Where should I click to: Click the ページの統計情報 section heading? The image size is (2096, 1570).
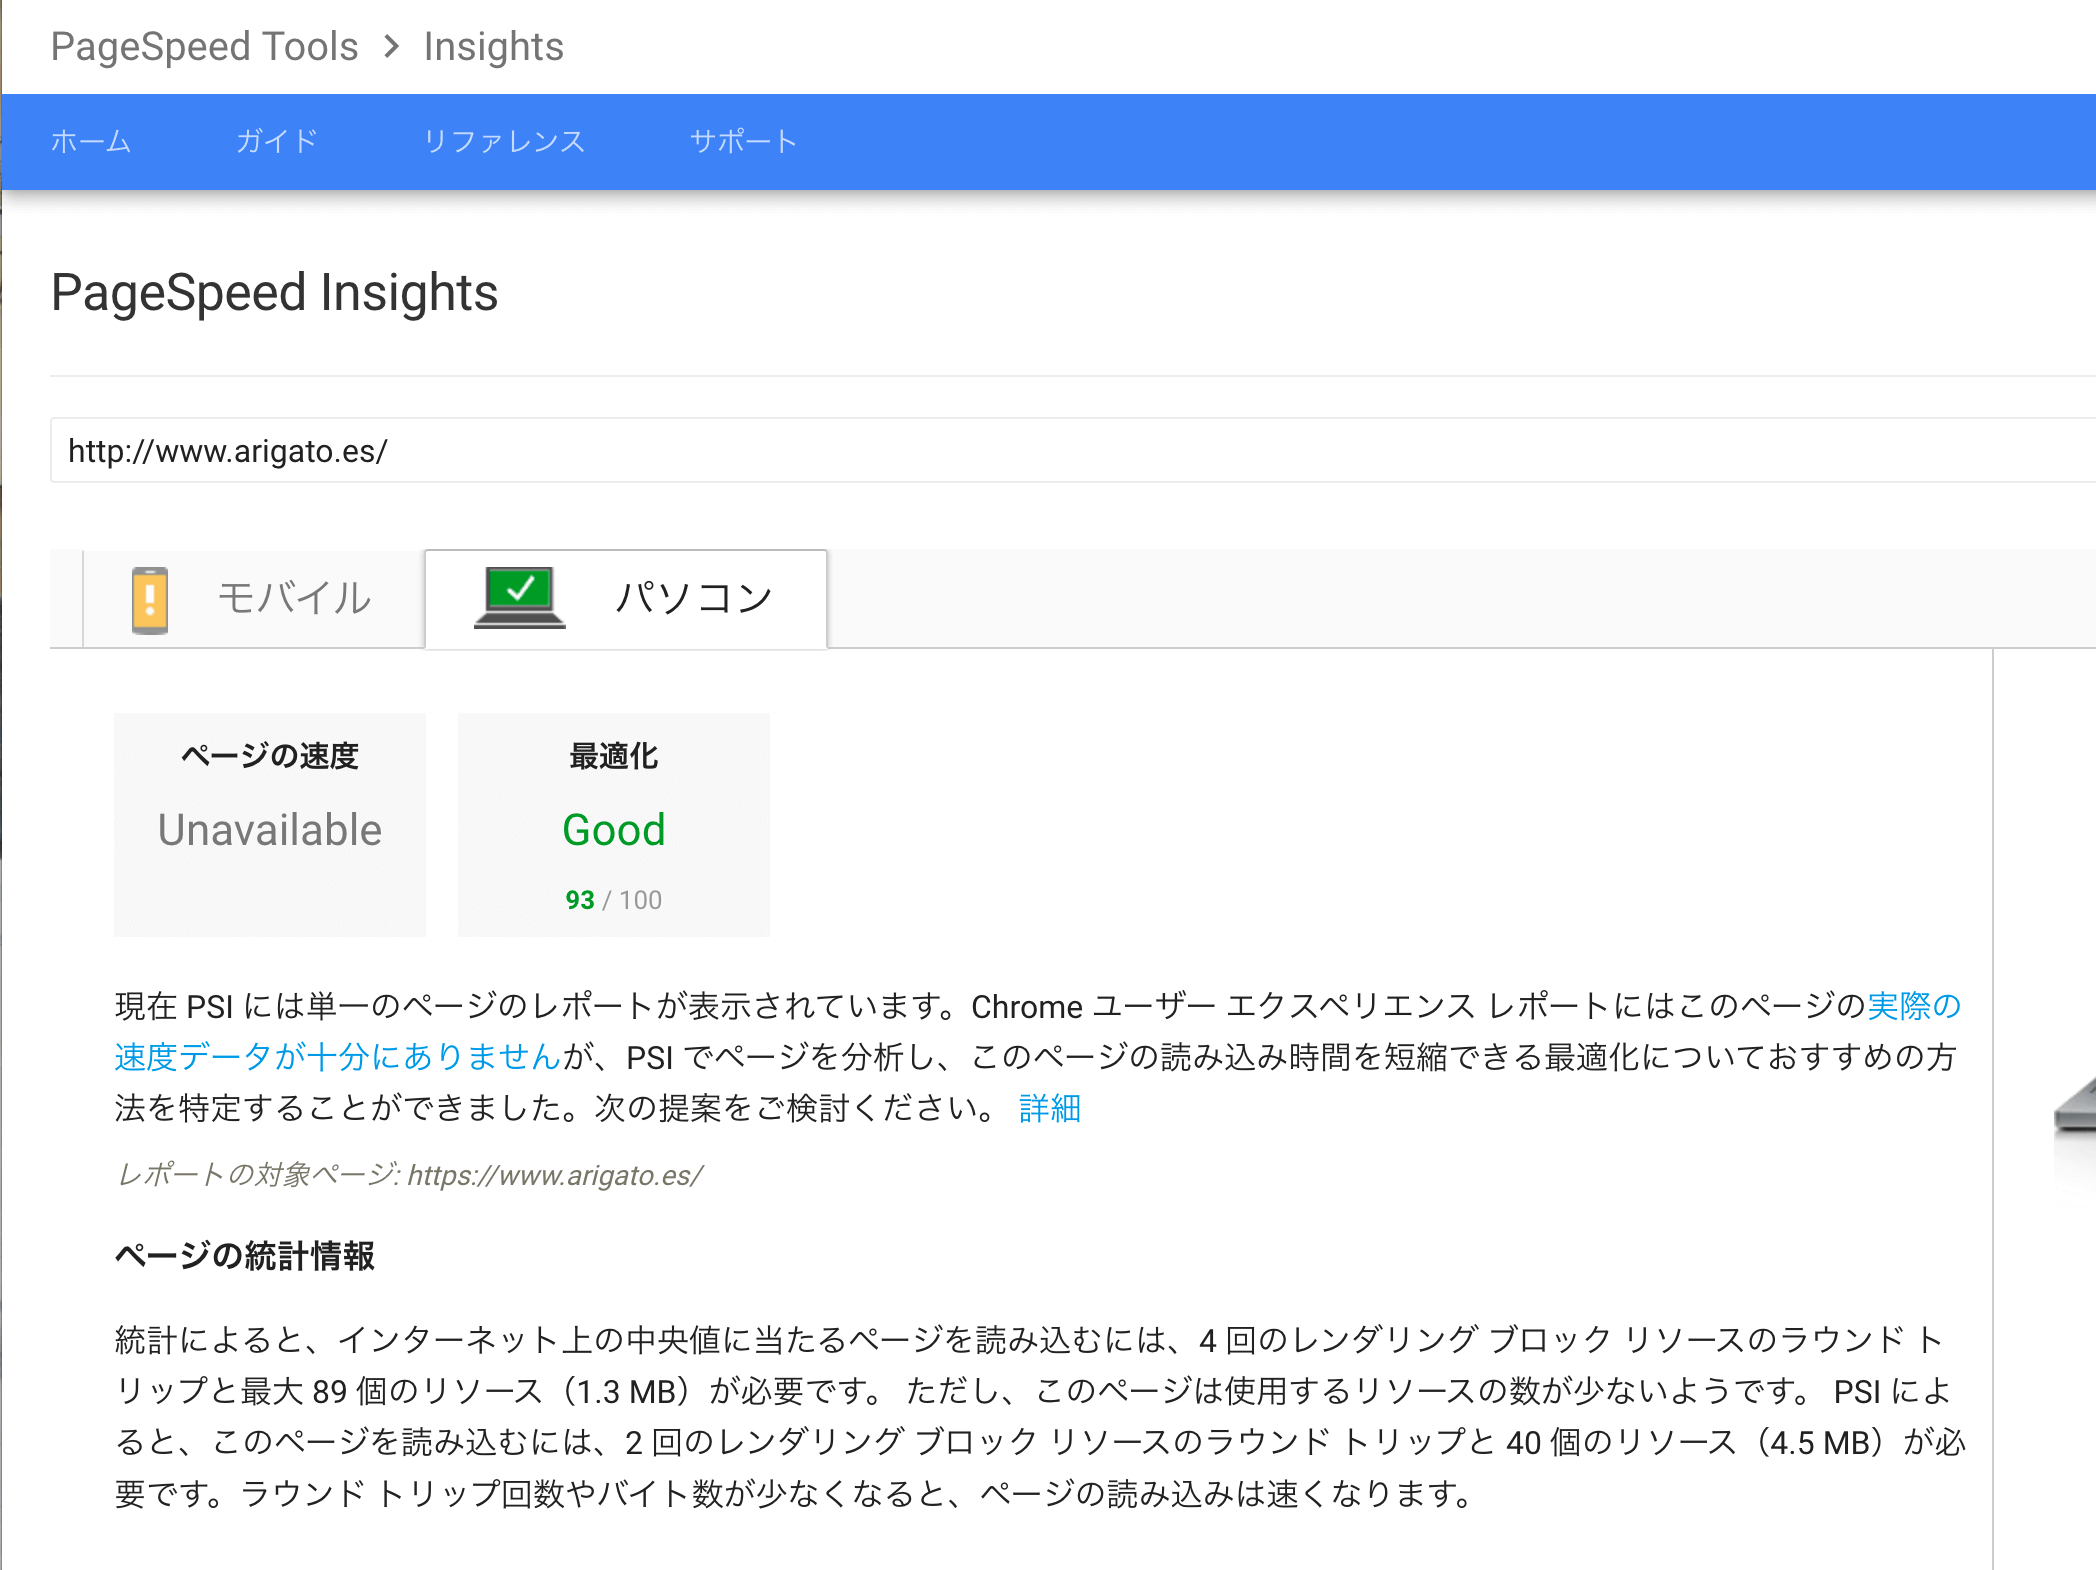[x=245, y=1256]
